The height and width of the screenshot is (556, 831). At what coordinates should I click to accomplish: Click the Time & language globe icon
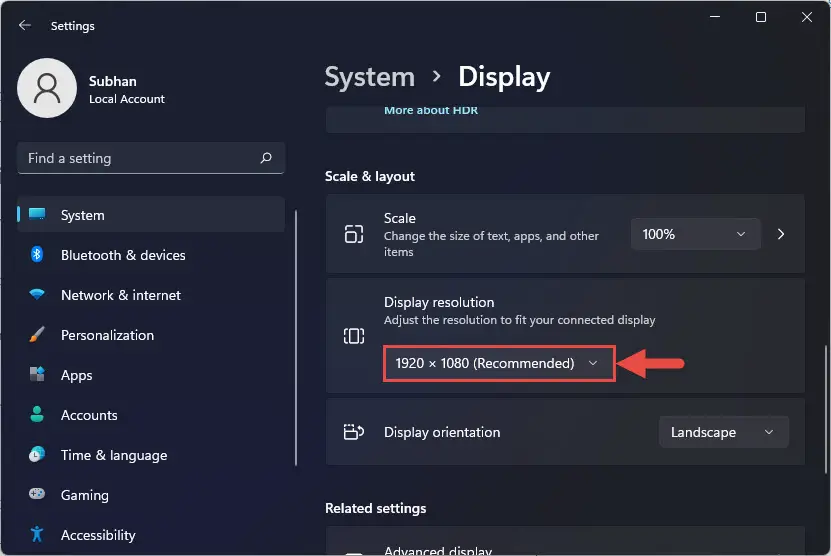37,455
